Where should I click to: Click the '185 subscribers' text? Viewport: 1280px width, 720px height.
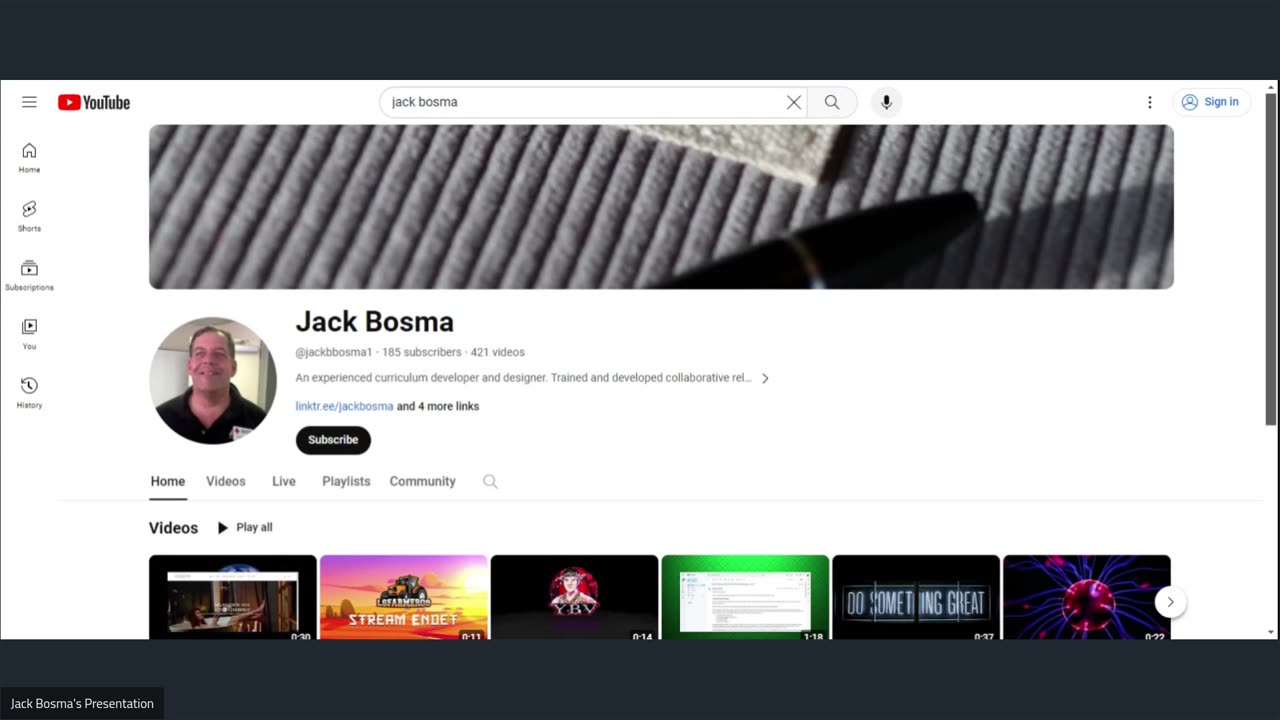(422, 352)
